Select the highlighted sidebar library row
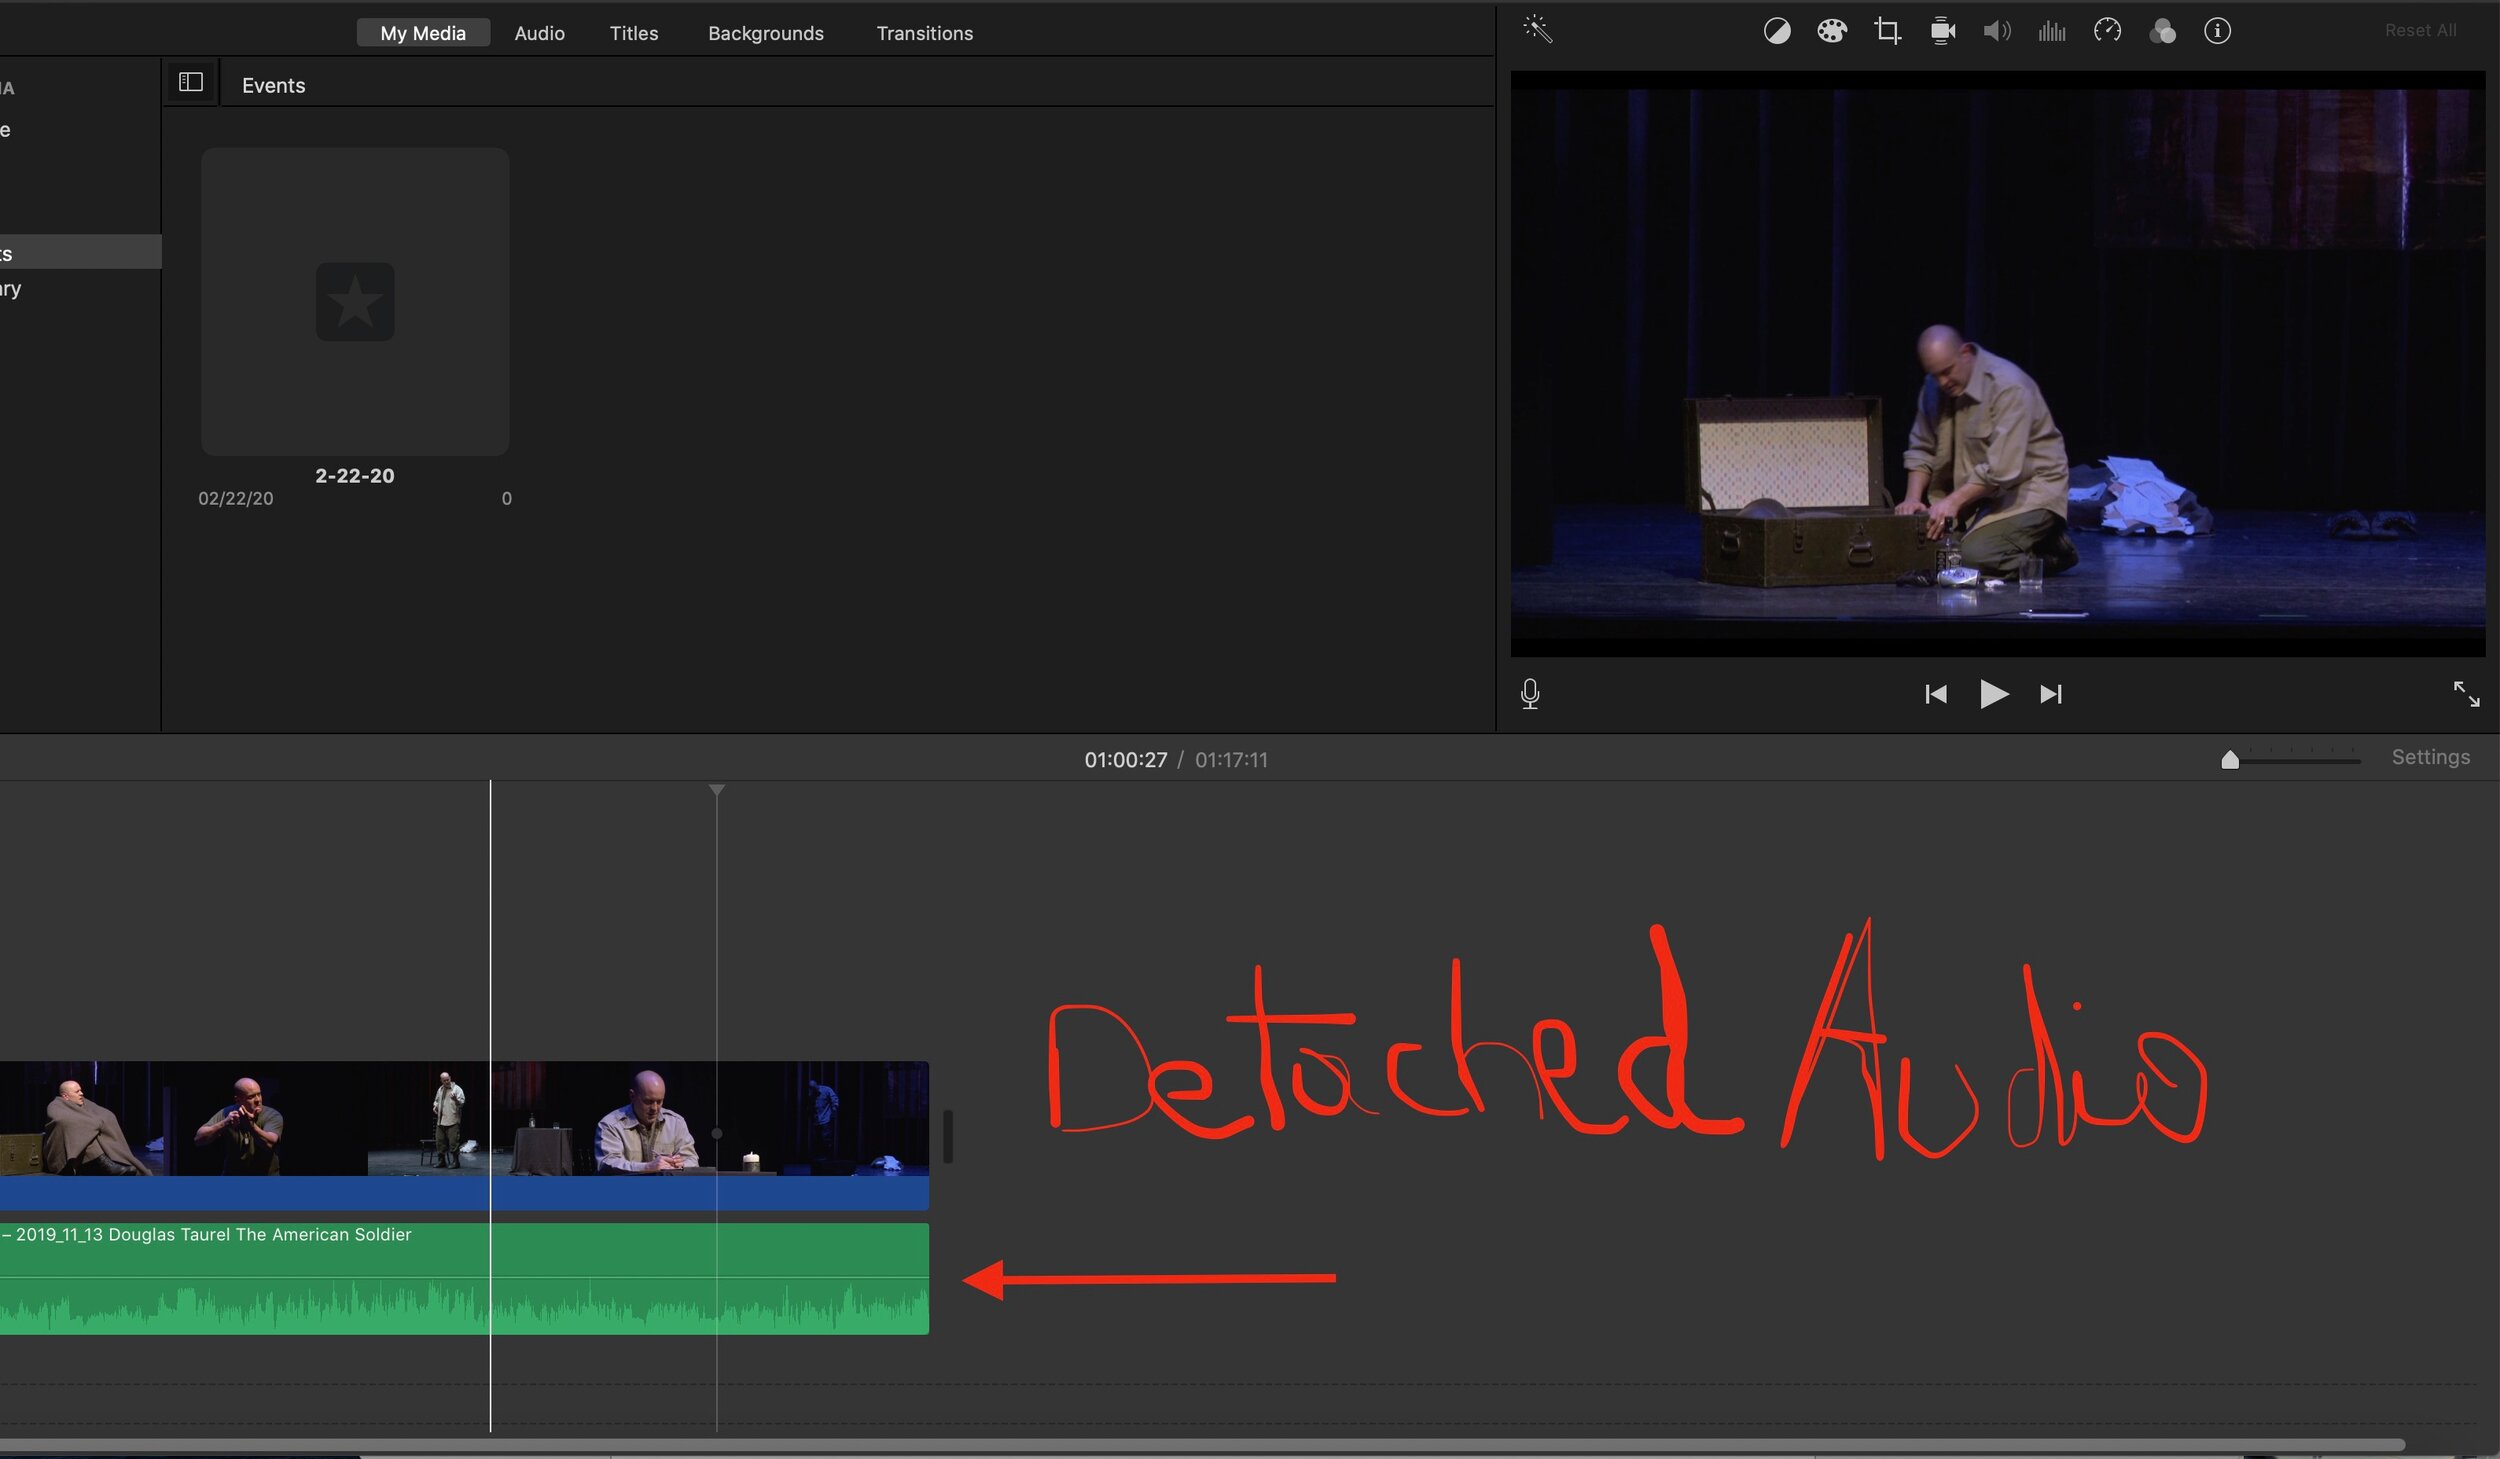 point(80,252)
